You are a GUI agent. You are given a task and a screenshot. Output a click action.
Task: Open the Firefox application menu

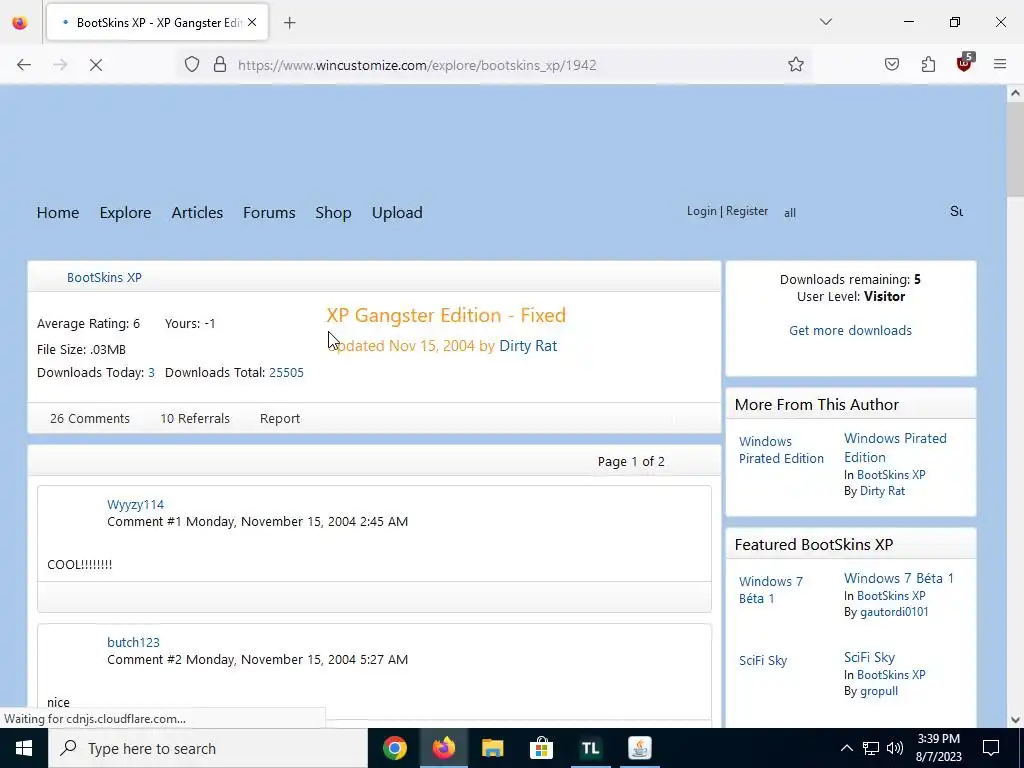pos(1000,64)
